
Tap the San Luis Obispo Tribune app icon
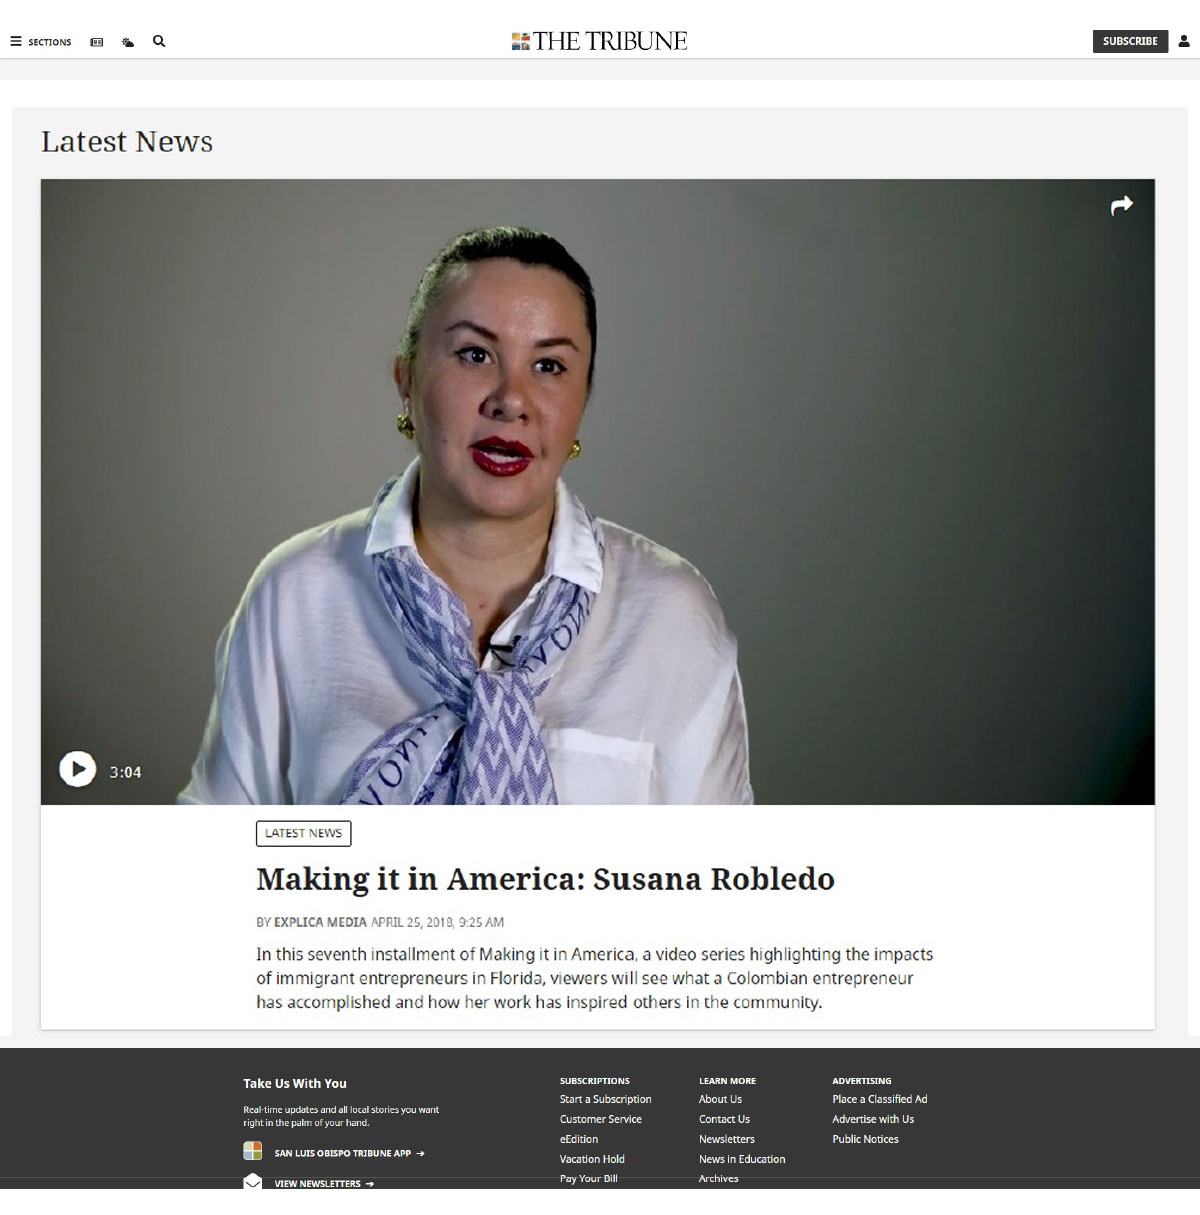pyautogui.click(x=253, y=1151)
